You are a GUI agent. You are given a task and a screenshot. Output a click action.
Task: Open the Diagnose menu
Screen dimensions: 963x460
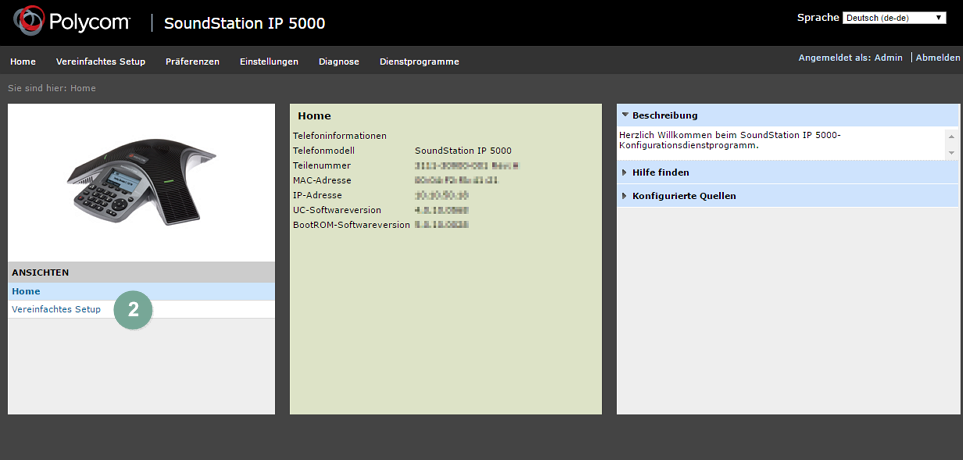pos(339,62)
